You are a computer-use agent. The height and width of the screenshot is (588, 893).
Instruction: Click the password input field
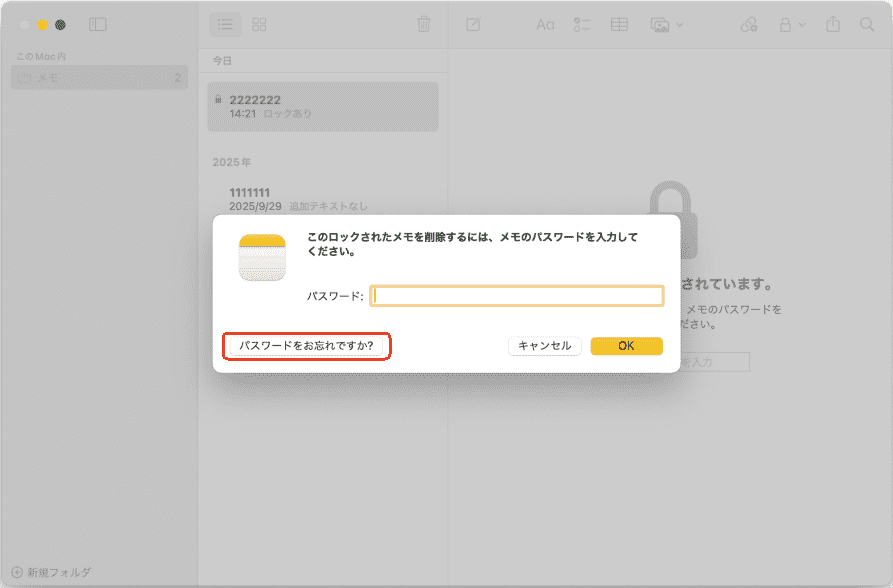(x=517, y=296)
